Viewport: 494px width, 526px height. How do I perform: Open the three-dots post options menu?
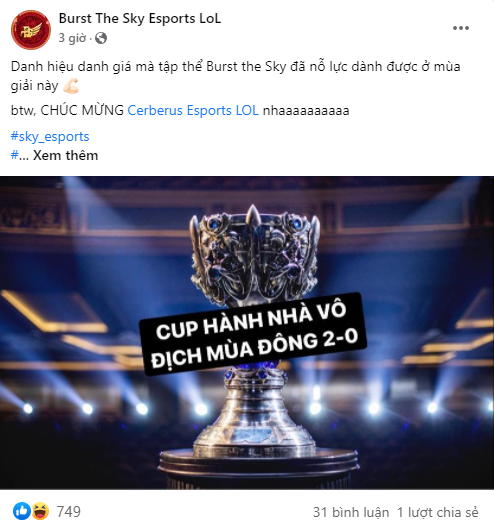pyautogui.click(x=461, y=28)
